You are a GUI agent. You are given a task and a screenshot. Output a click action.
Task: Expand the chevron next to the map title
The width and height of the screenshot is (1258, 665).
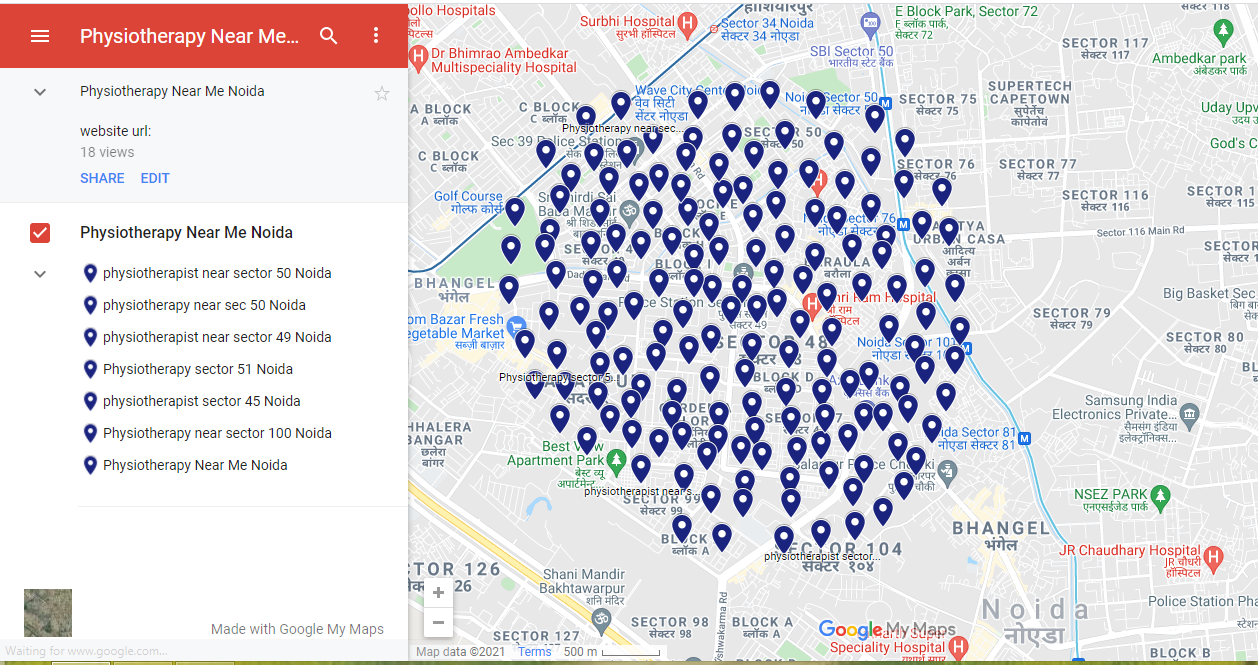(40, 91)
